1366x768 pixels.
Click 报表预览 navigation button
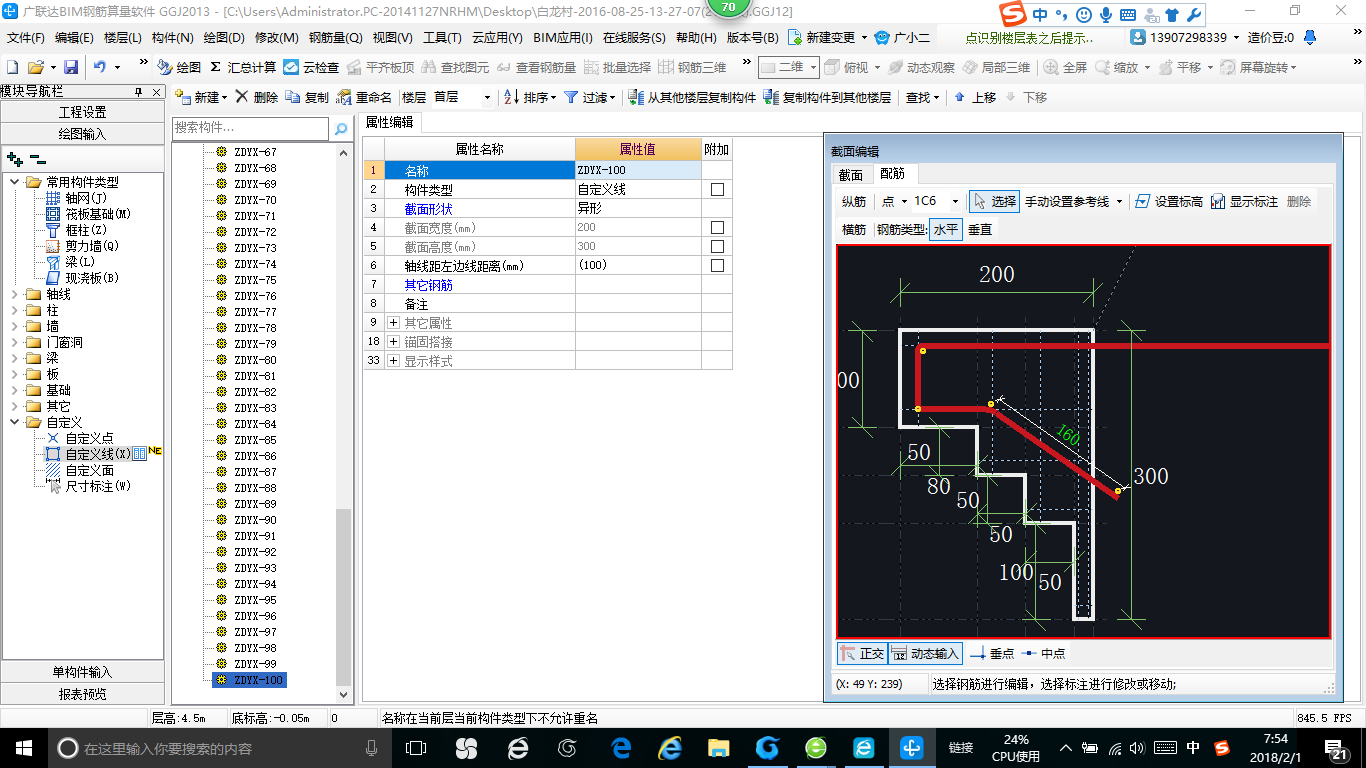82,694
